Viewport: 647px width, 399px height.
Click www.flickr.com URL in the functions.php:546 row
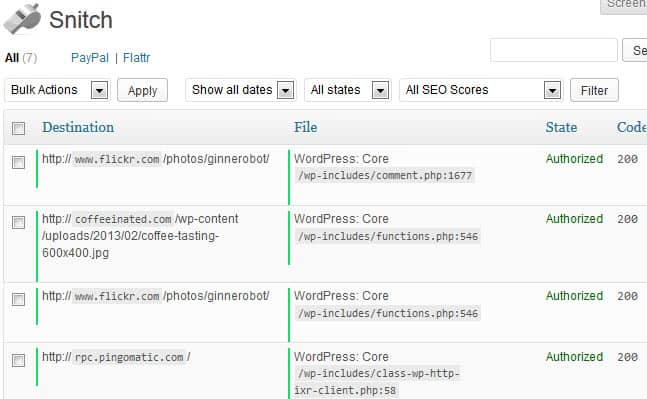(156, 296)
